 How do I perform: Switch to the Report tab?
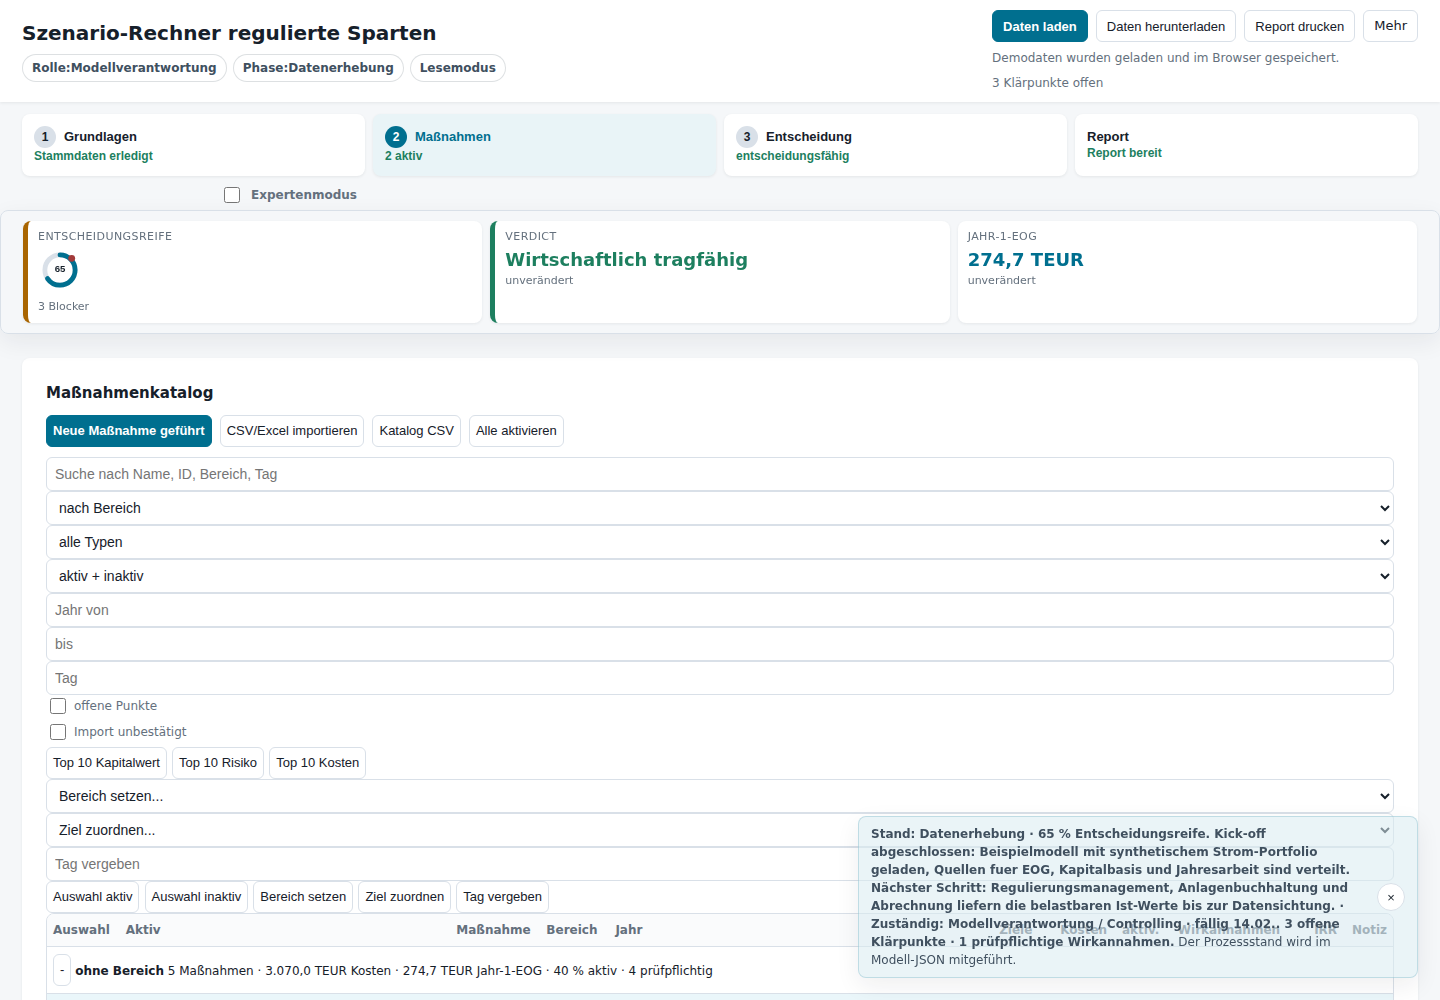(x=1246, y=145)
